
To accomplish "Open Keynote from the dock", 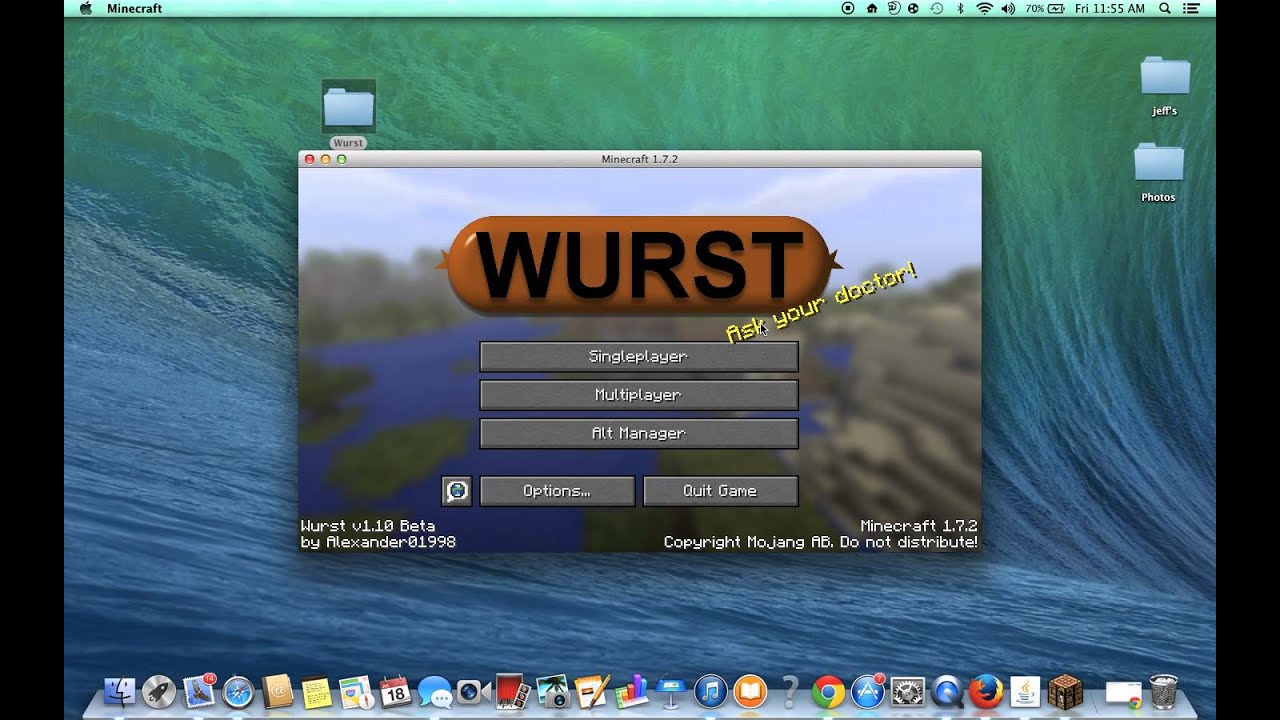I will 670,691.
